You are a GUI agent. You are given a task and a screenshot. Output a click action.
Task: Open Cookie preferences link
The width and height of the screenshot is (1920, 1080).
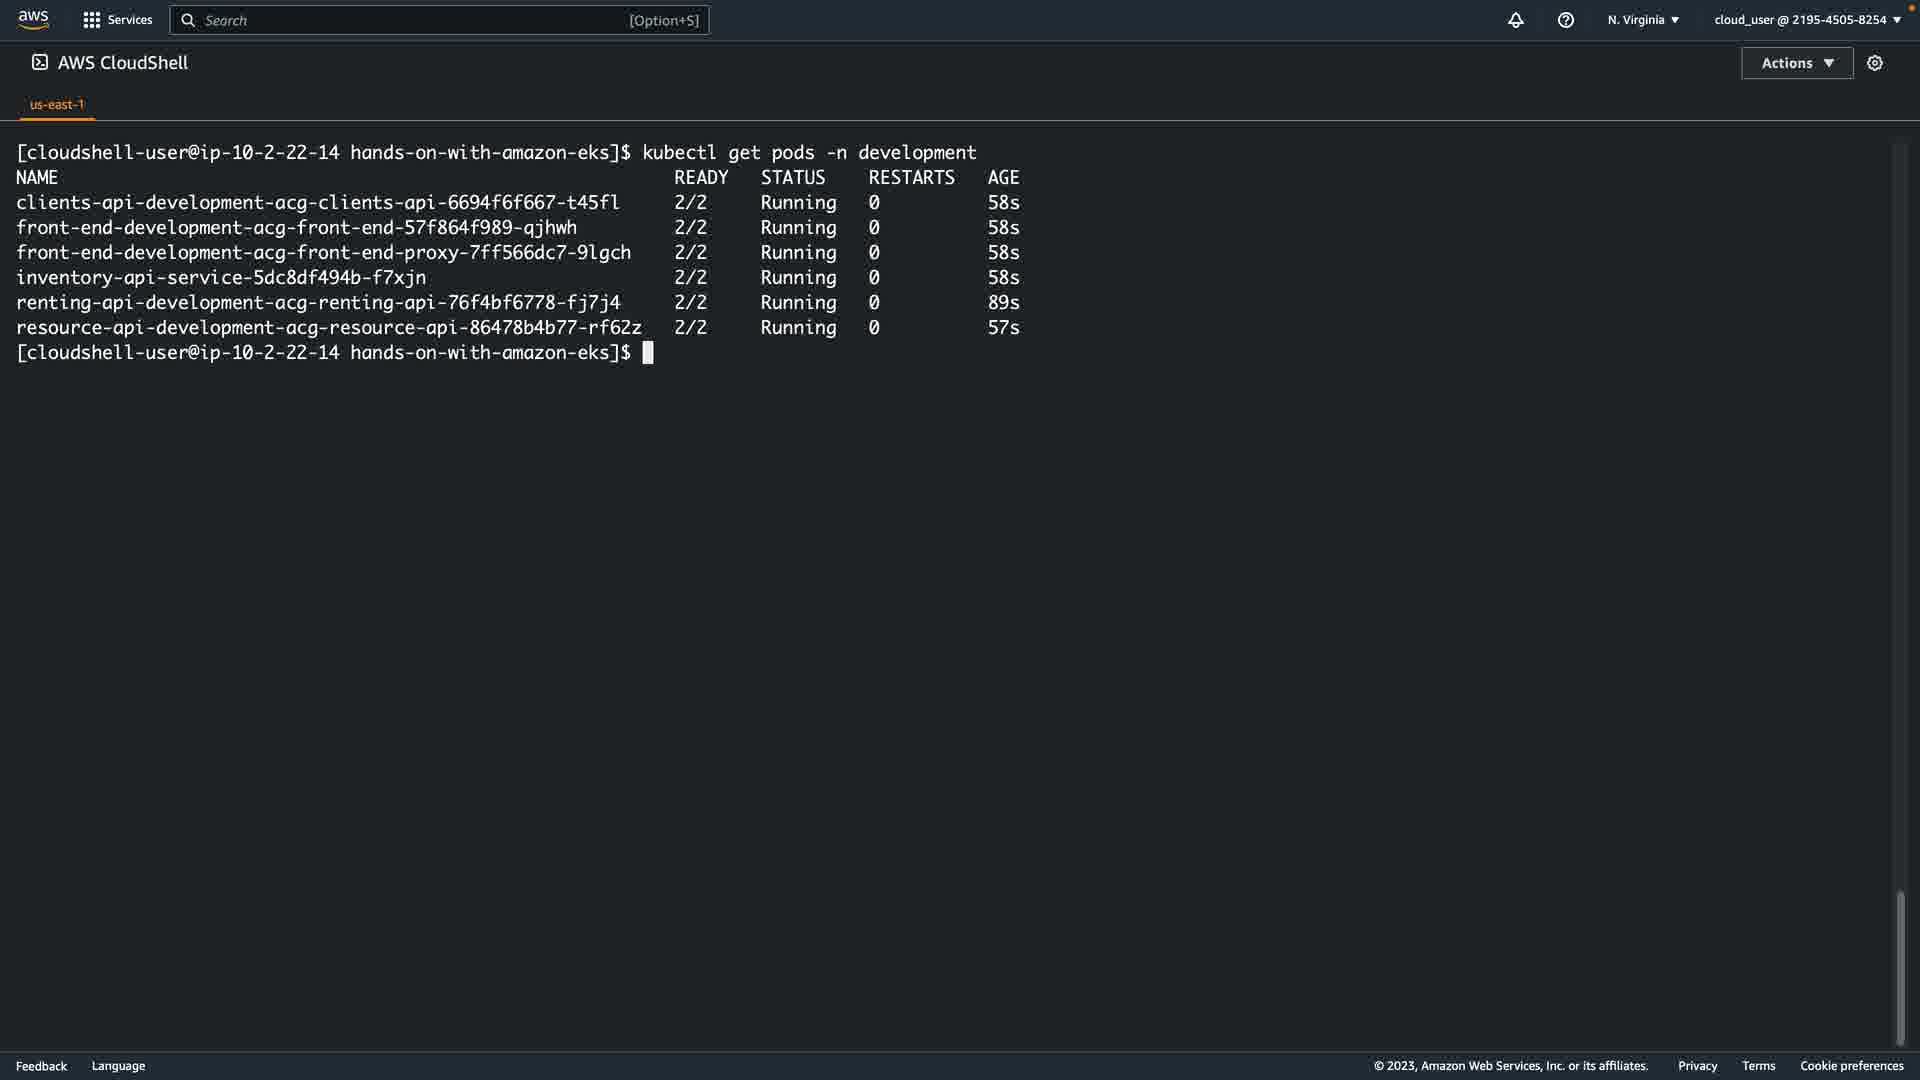coord(1851,1066)
